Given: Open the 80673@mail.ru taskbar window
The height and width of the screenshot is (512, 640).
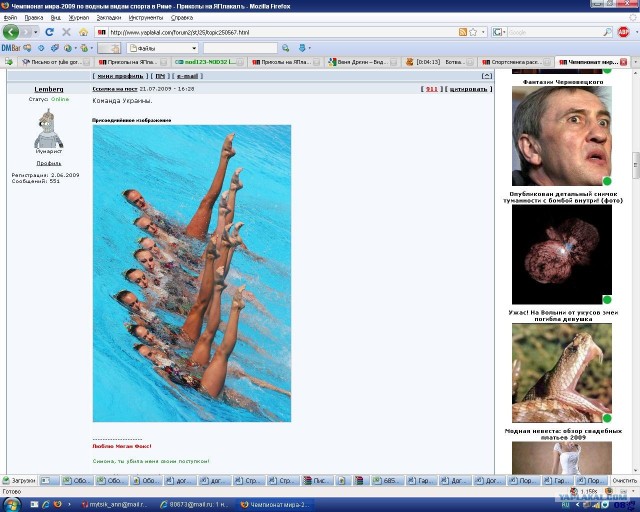Looking at the screenshot, I should (194, 505).
